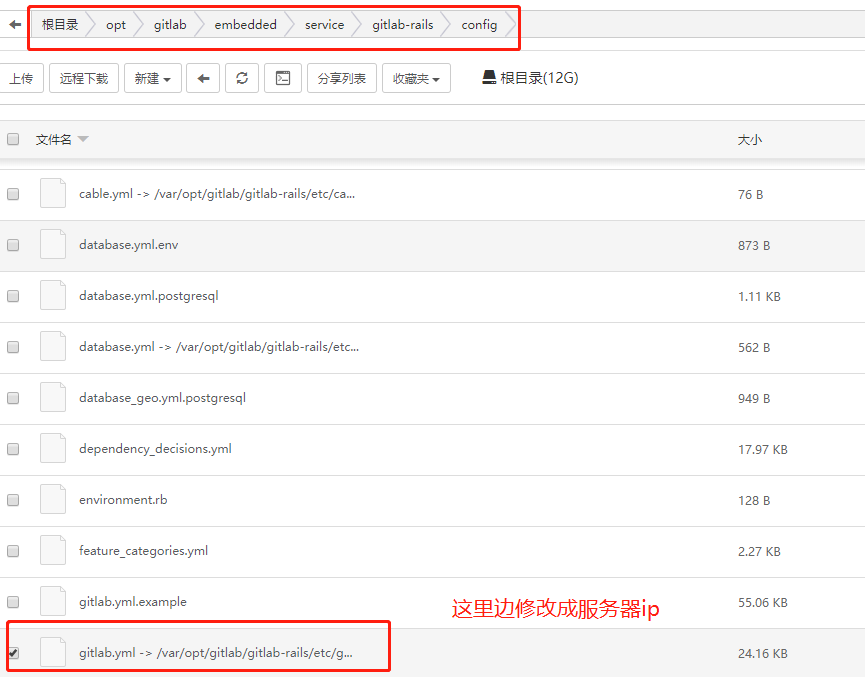Go to gitlab-rails in the breadcrumb

pos(403,25)
